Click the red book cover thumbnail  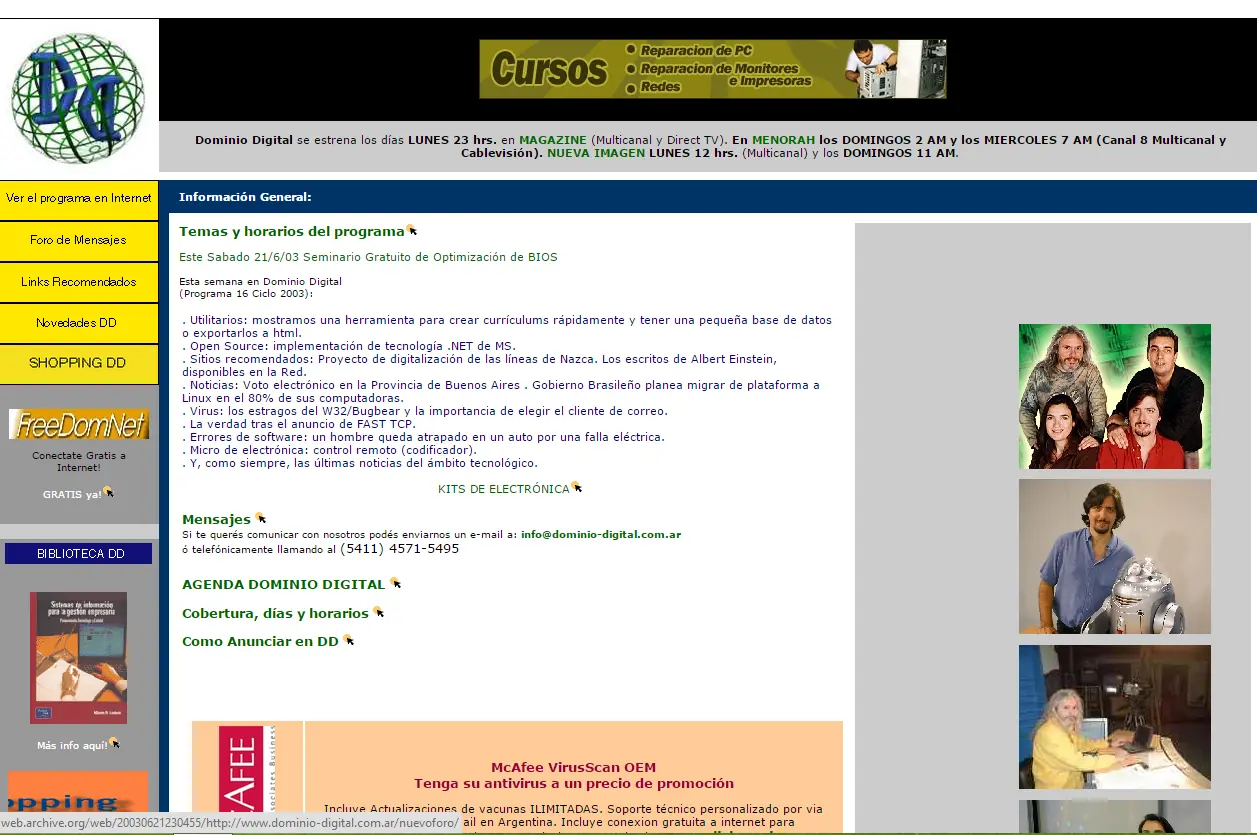78,657
